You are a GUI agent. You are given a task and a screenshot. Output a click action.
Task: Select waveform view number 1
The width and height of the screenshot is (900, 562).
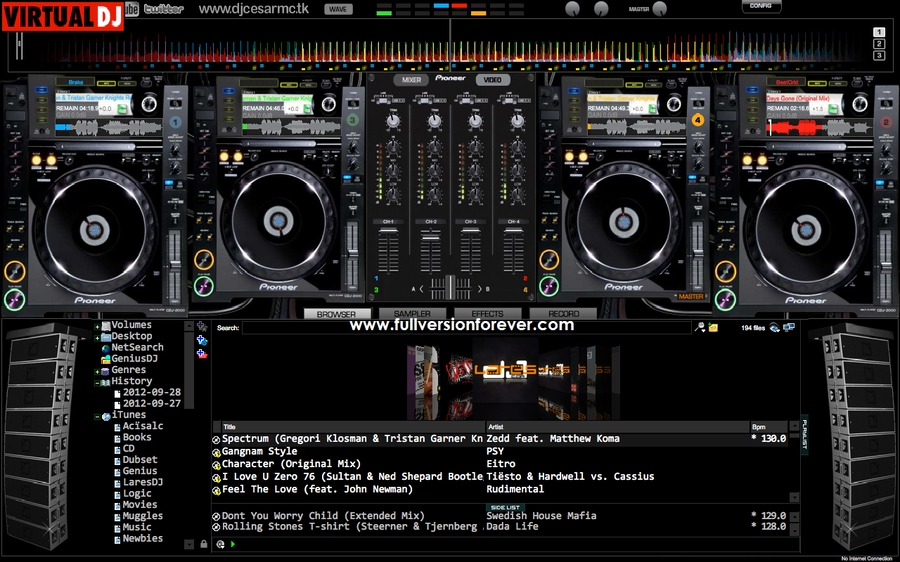tap(879, 32)
